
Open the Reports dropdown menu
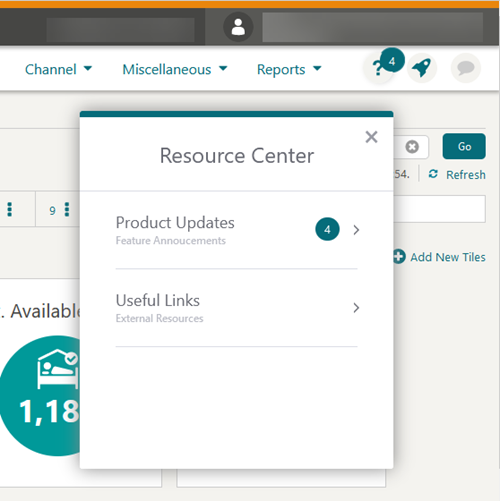click(x=289, y=69)
